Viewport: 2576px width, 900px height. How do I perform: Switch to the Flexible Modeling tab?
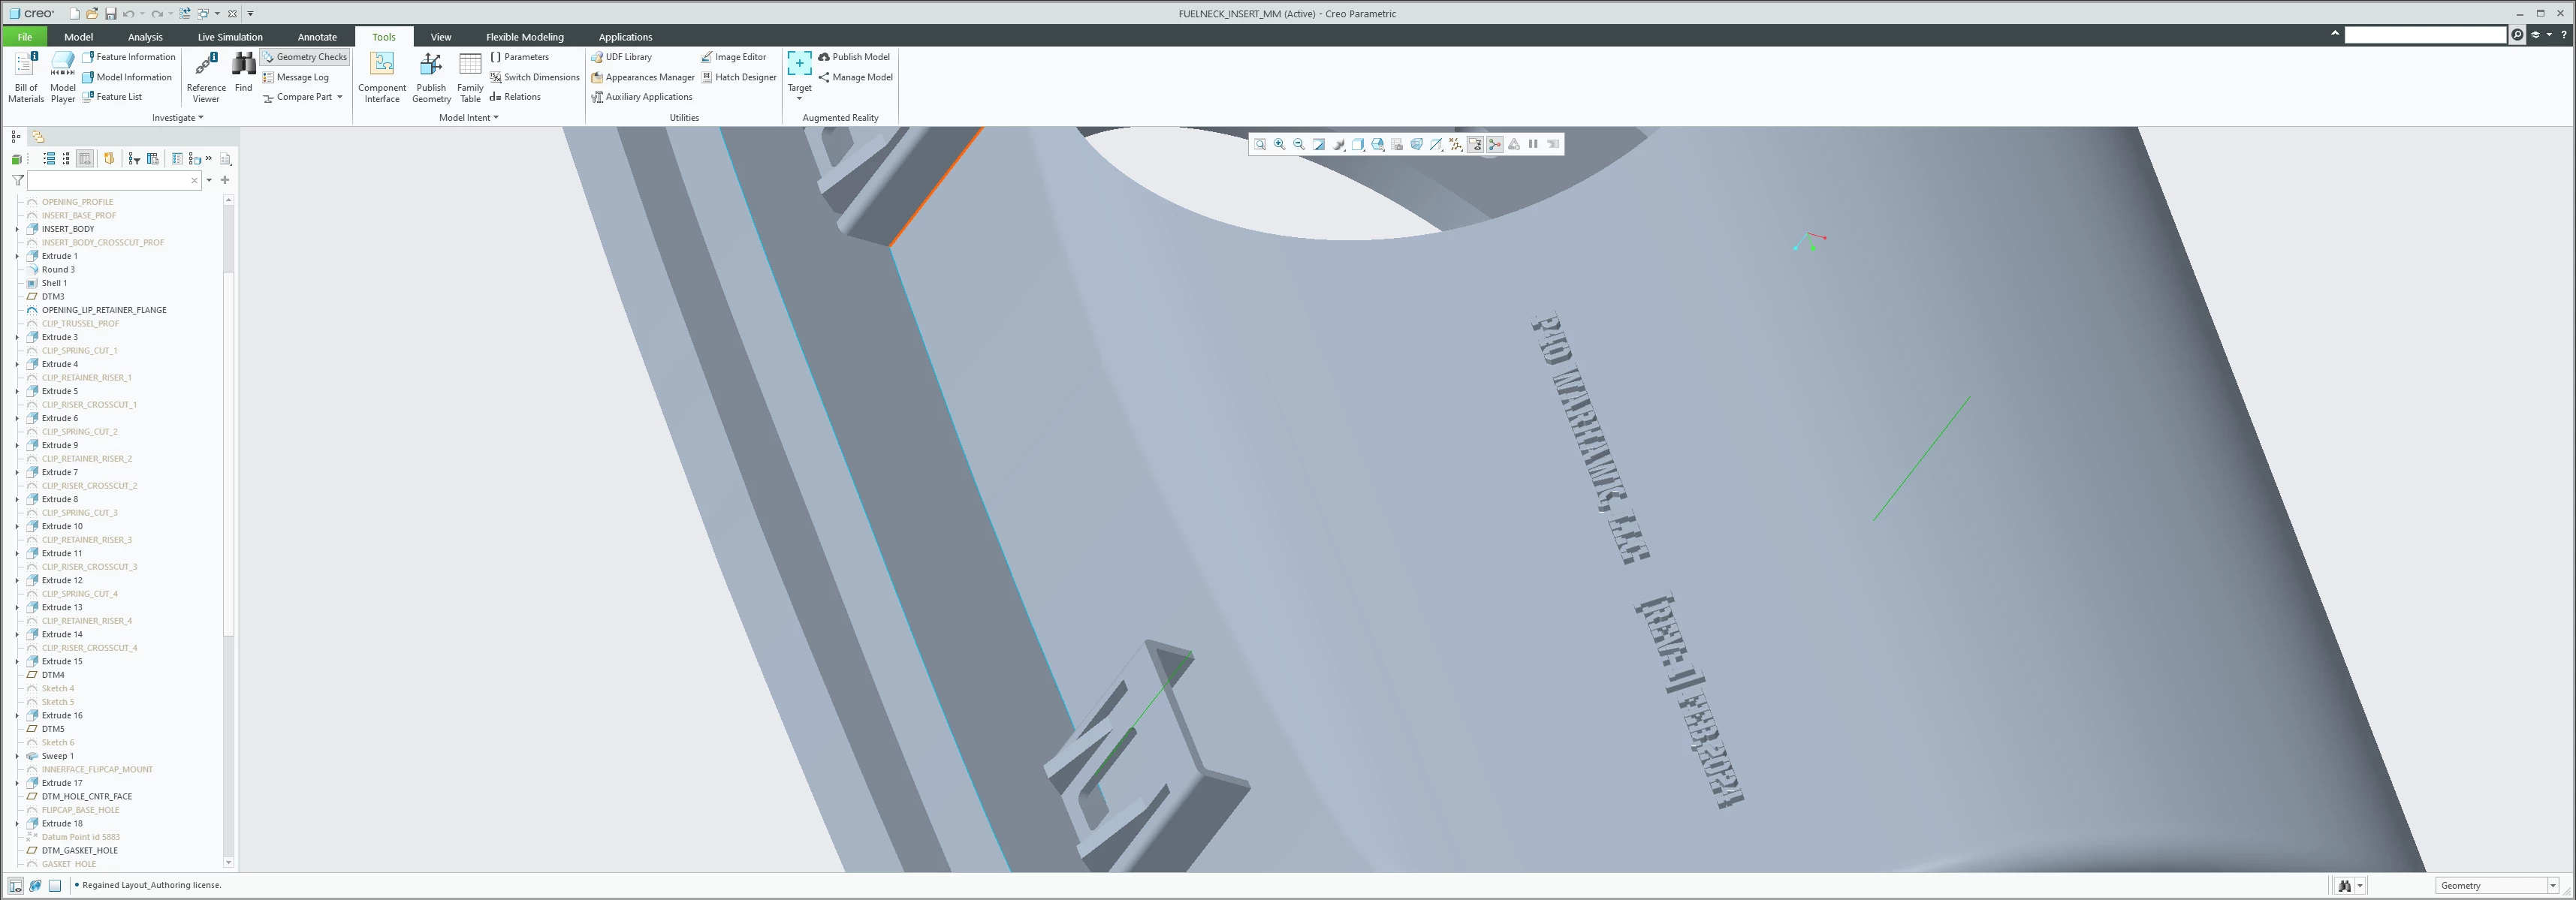point(524,37)
